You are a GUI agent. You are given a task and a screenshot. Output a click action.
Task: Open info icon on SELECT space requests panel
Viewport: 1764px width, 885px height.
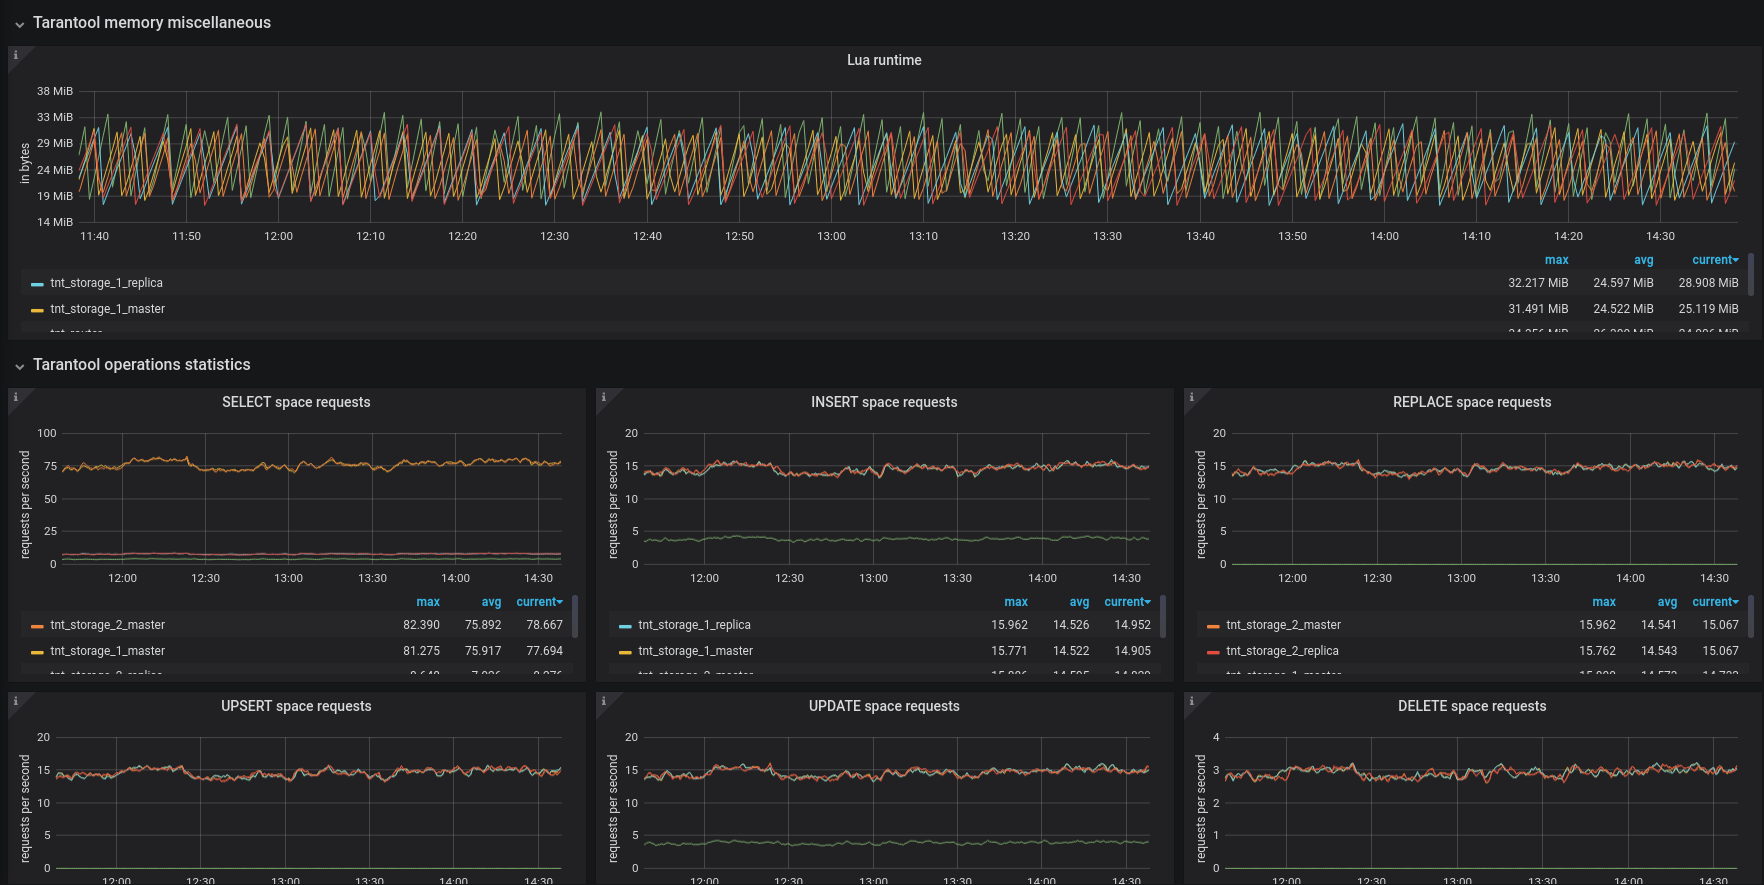[15, 397]
